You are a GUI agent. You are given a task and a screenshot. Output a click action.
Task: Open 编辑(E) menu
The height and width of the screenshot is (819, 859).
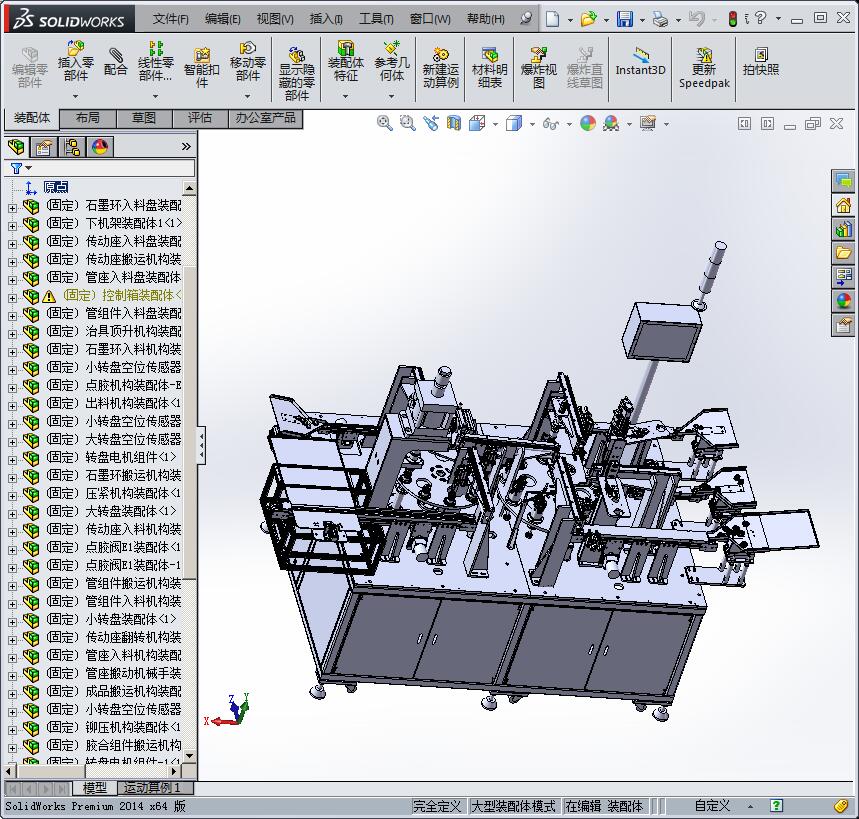pos(222,19)
